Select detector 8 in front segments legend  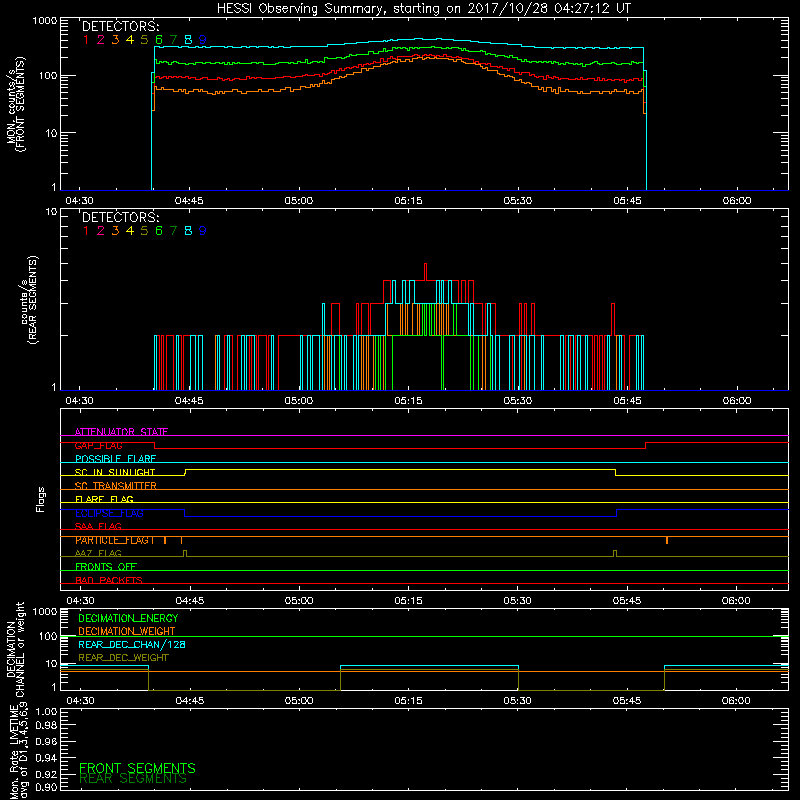coord(188,40)
